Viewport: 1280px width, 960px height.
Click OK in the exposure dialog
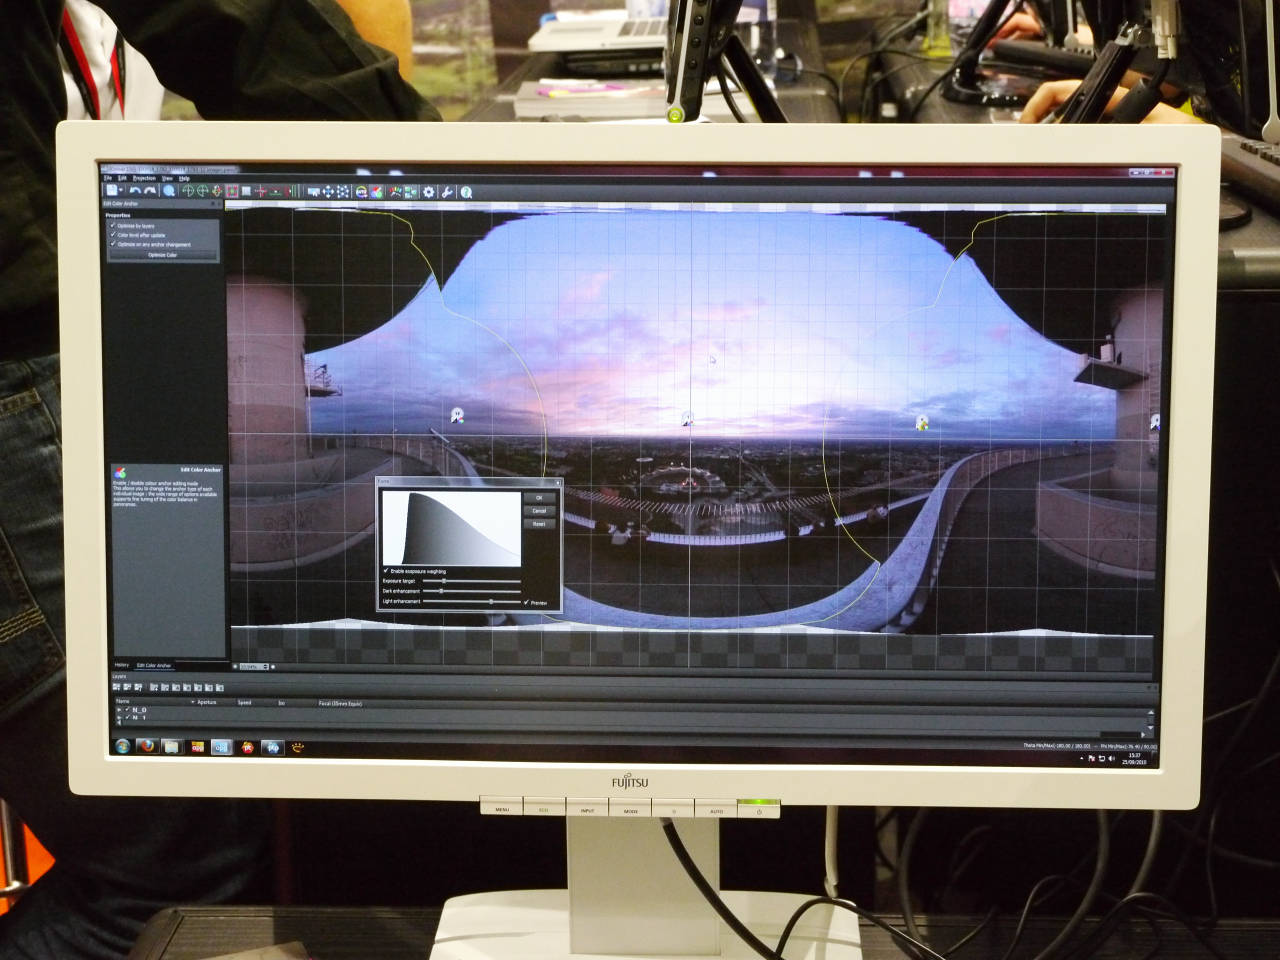click(539, 498)
